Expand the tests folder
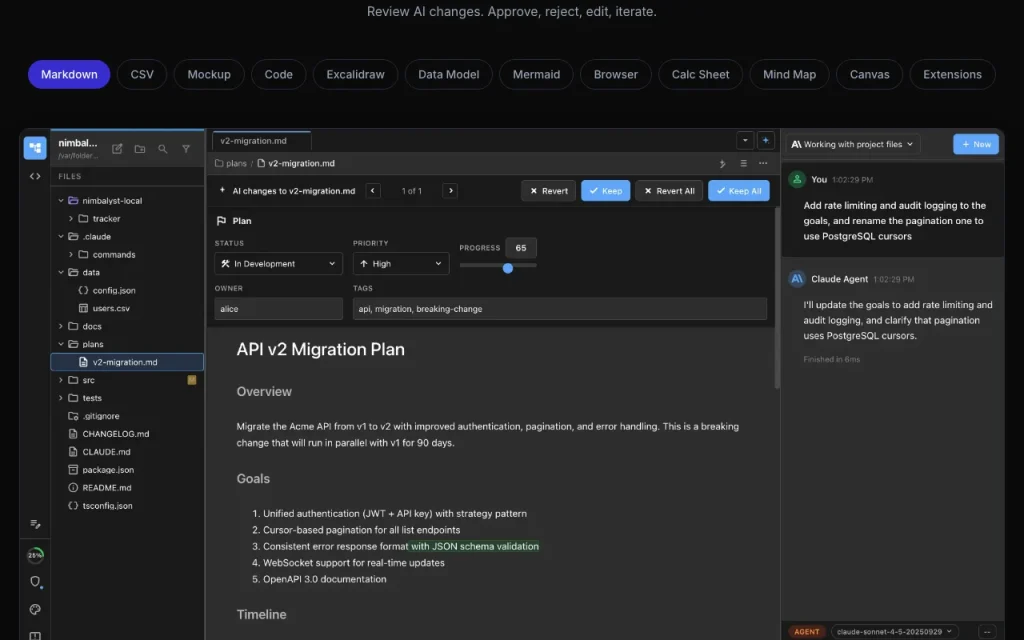Screen dimensions: 1024x640 61,398
